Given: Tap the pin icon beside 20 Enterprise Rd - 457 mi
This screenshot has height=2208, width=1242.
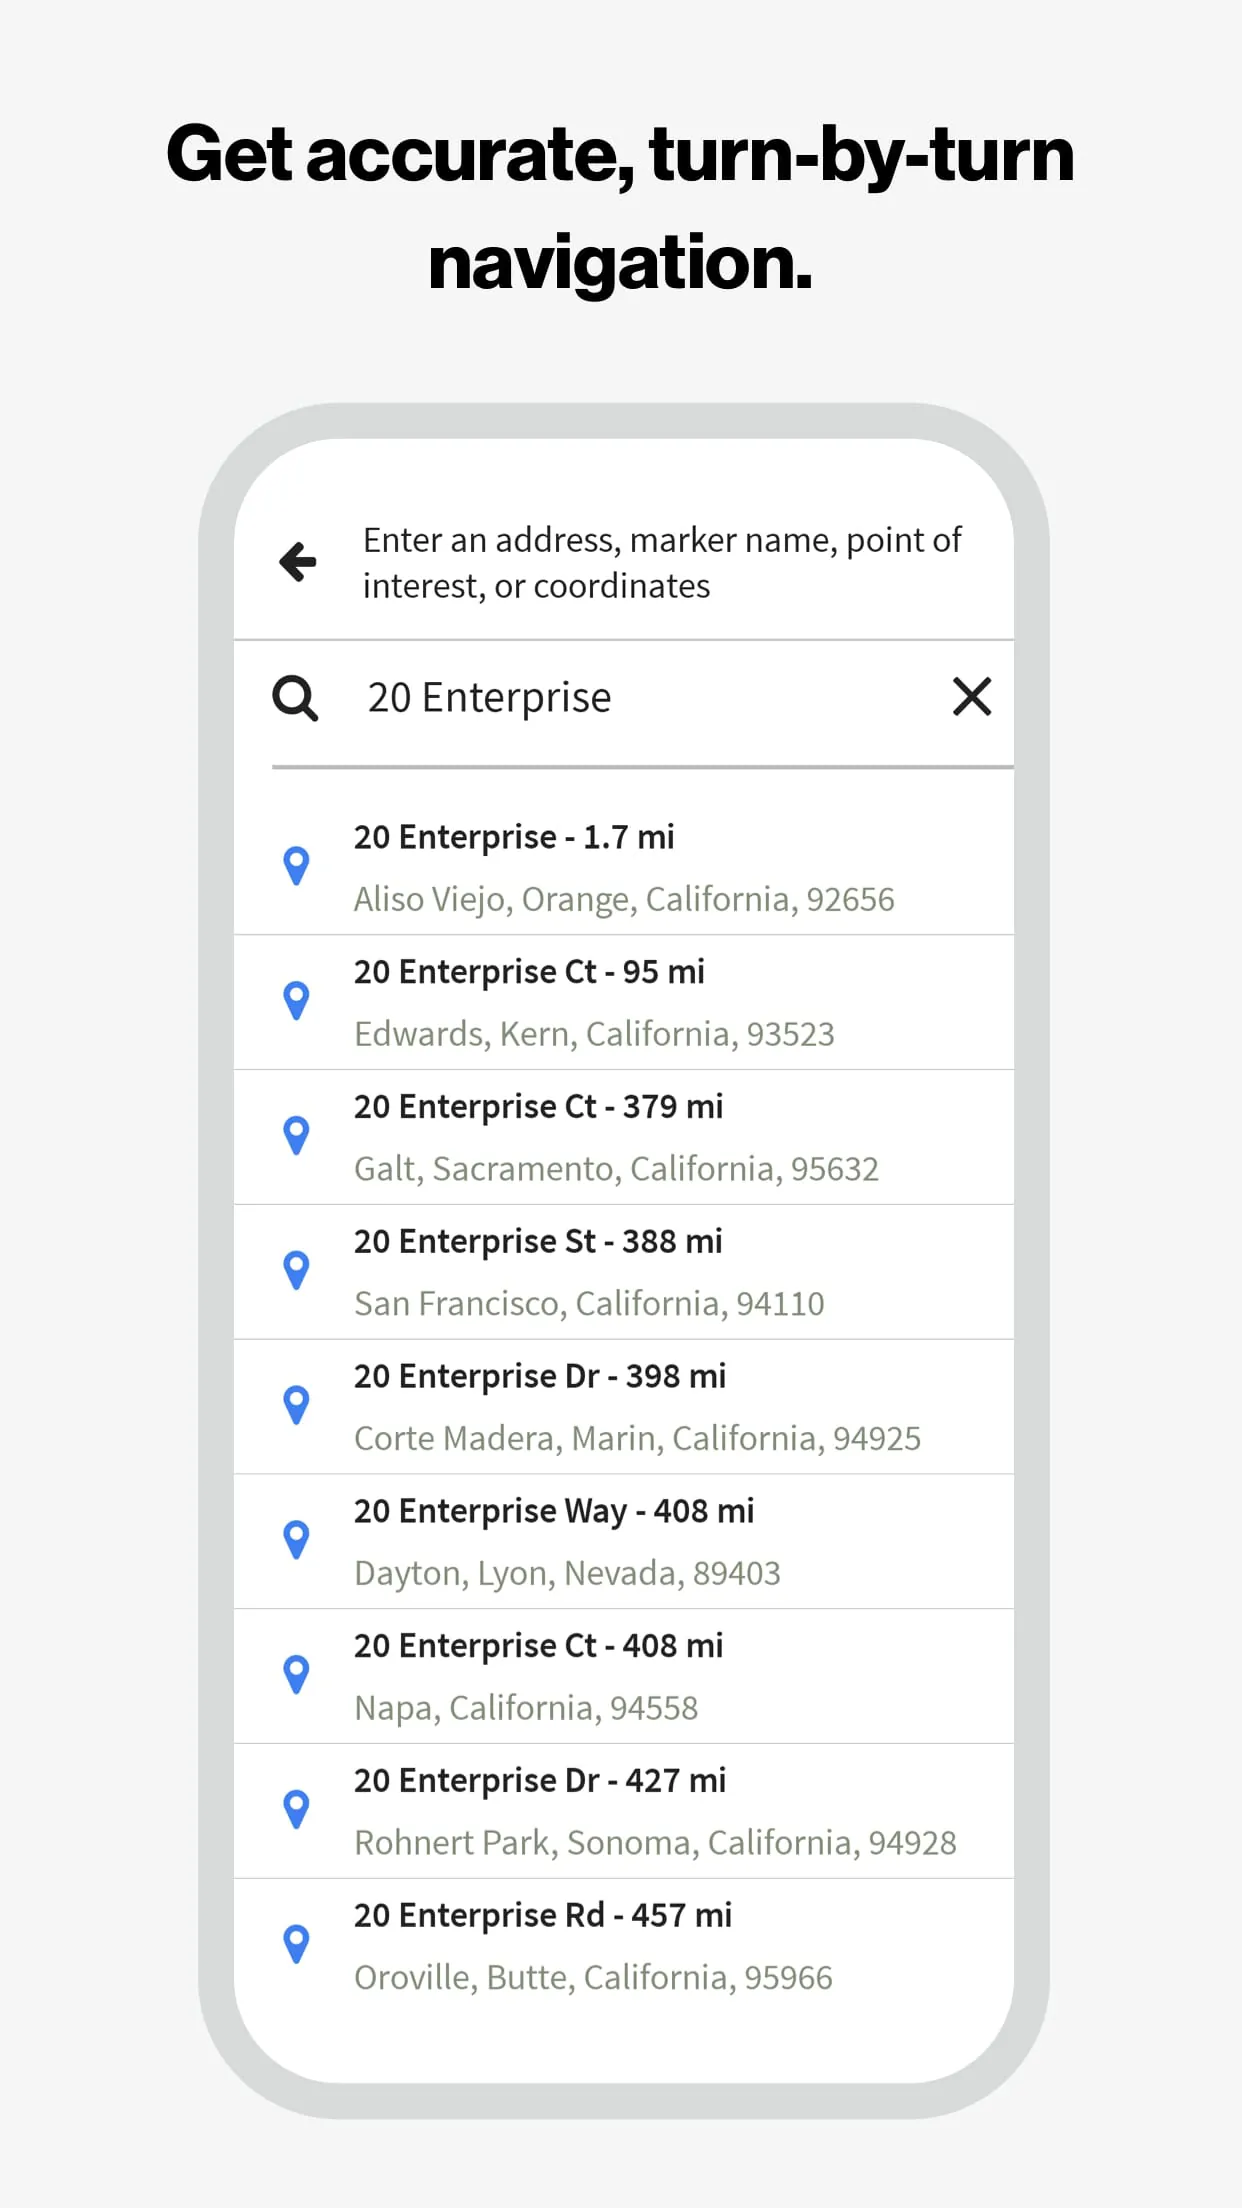Looking at the screenshot, I should 297,1942.
